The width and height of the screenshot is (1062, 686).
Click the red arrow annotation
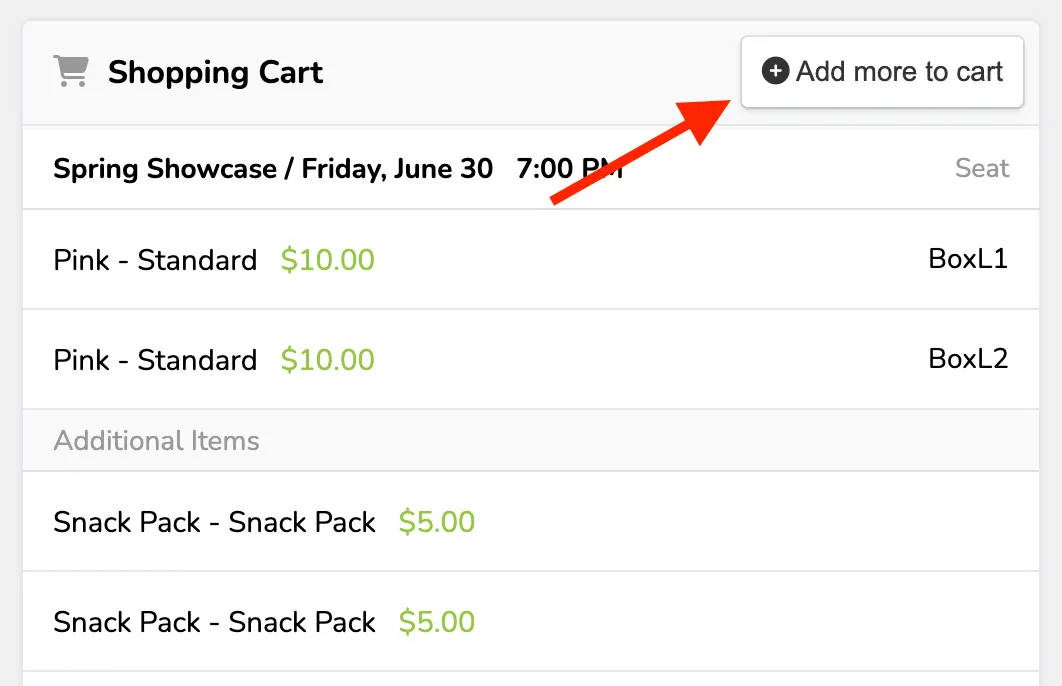pyautogui.click(x=640, y=152)
